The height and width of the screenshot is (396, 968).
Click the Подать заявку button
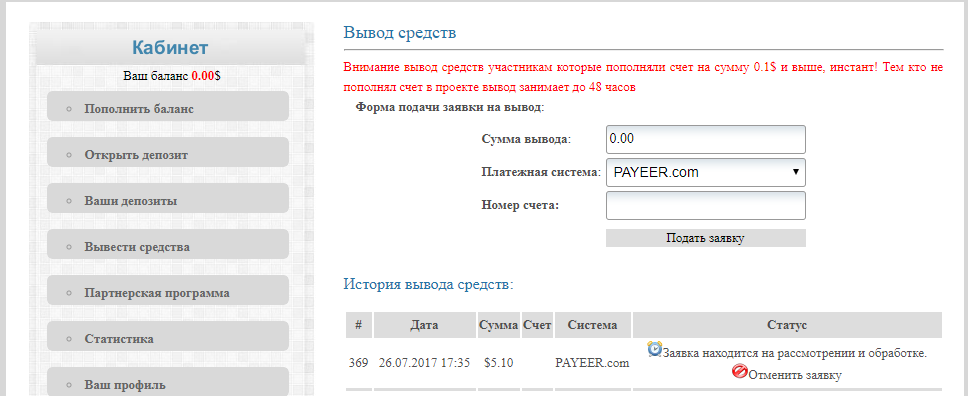706,238
